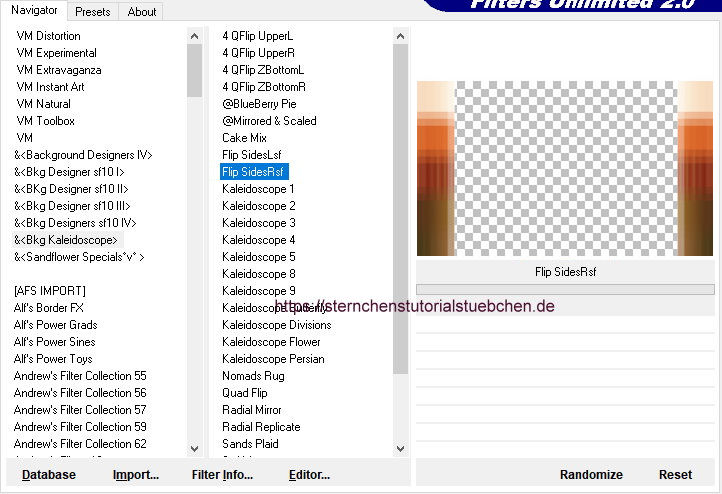Choose Kaleidoscope 9 filter

[x=259, y=291]
